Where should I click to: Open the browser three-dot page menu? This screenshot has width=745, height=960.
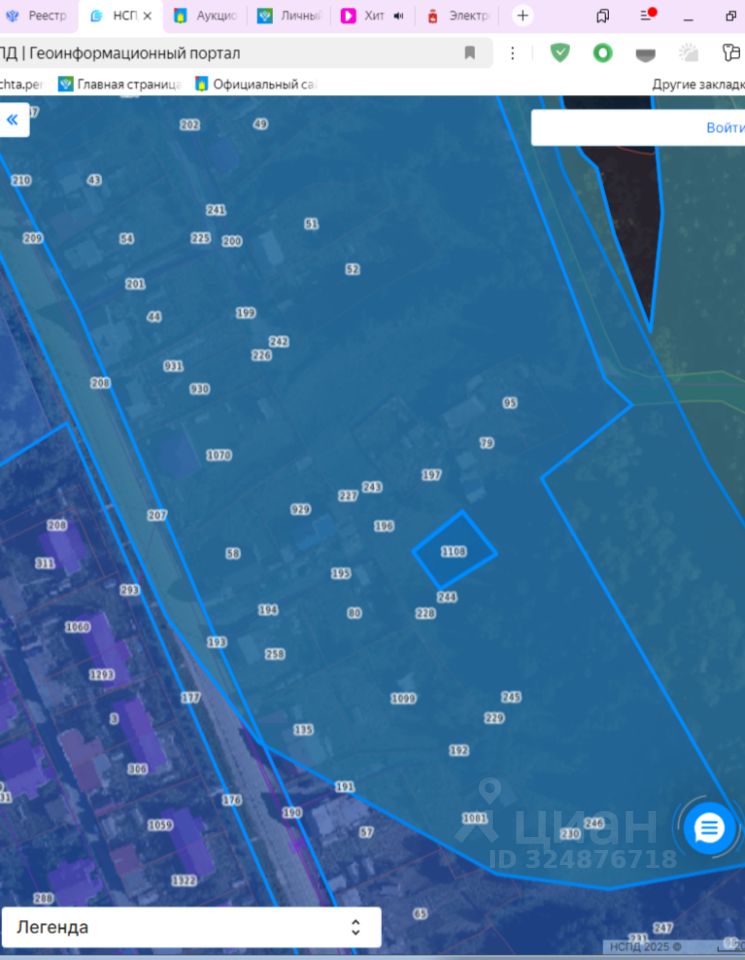coord(512,53)
